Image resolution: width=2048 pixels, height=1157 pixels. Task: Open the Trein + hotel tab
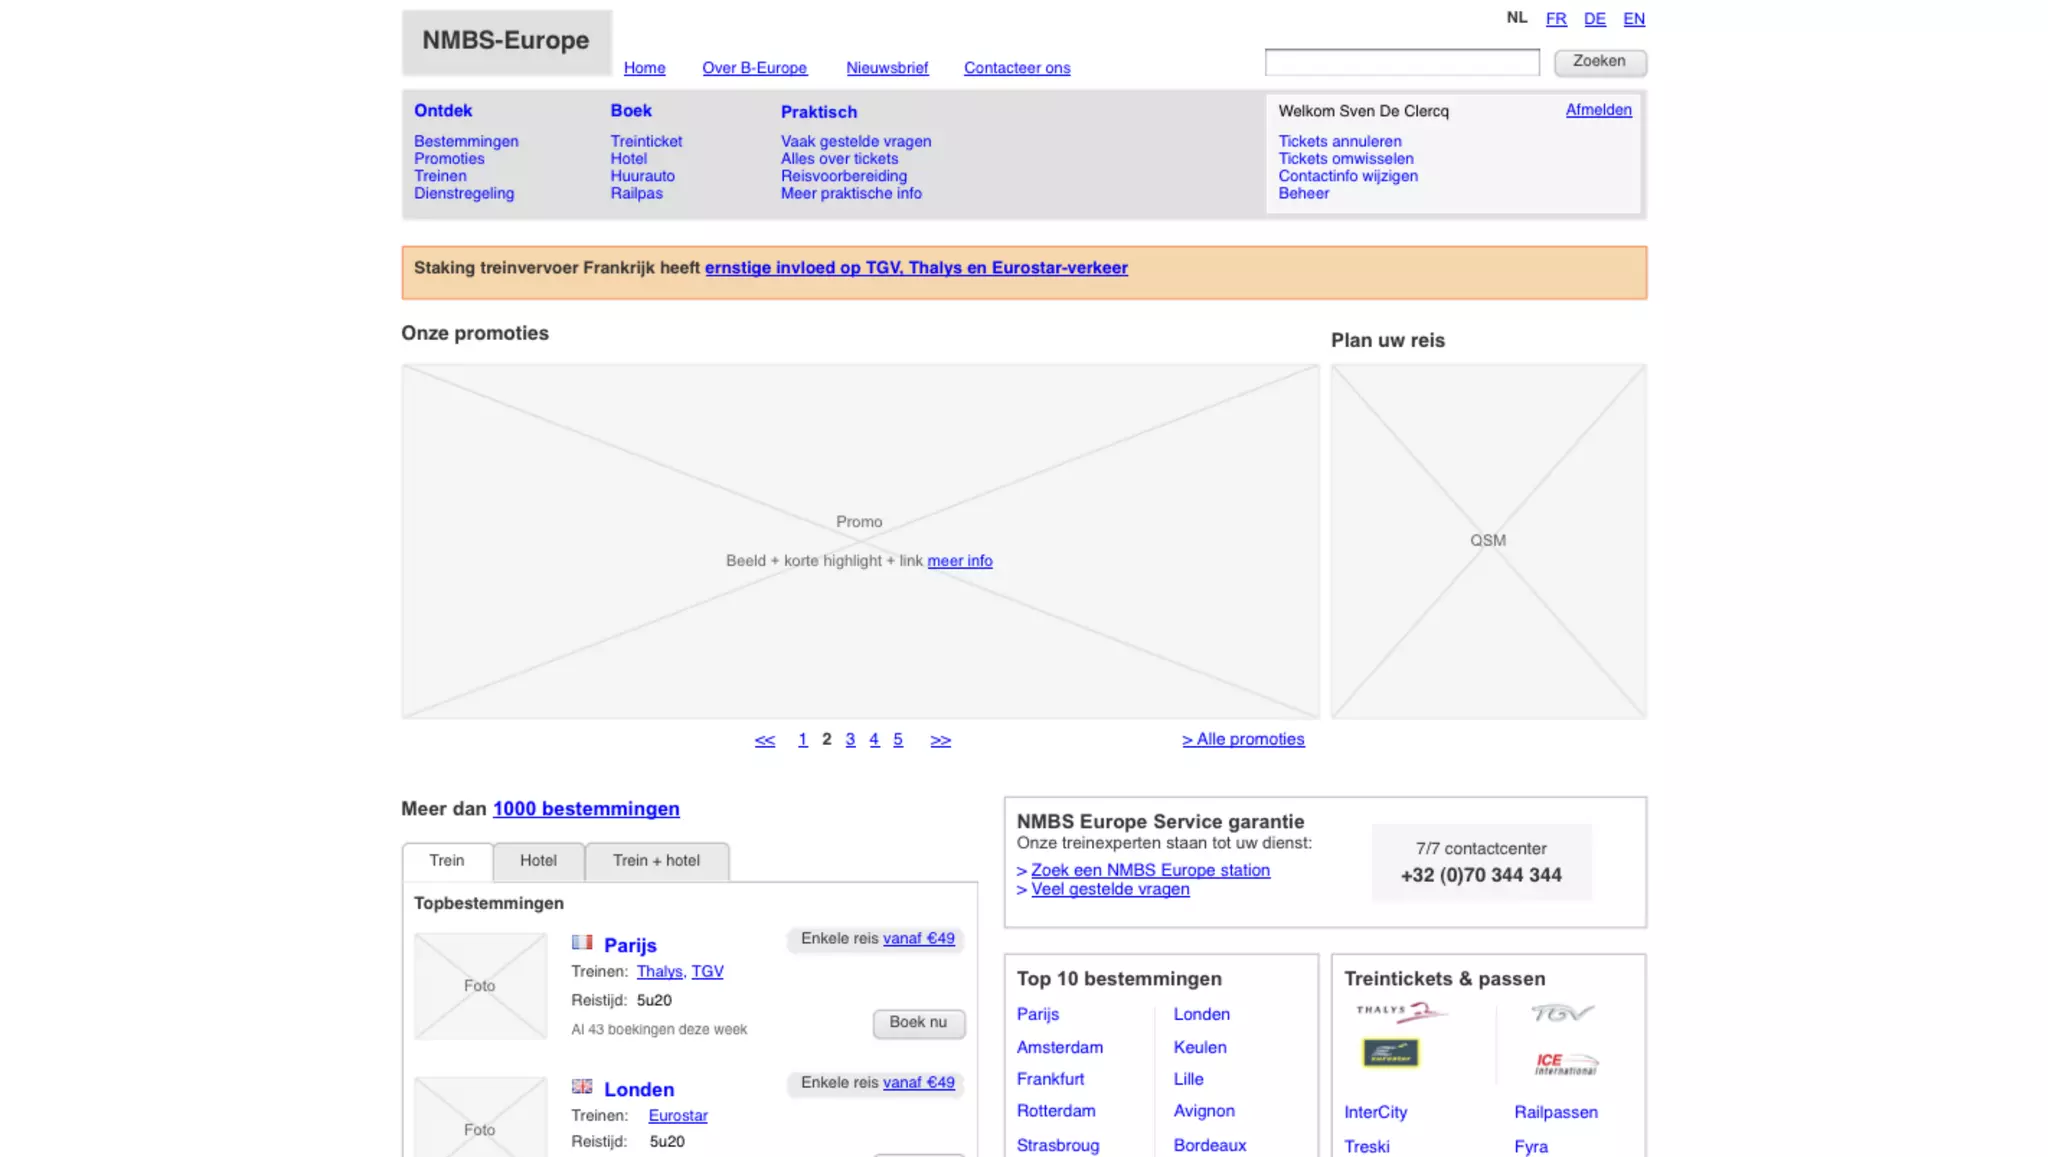point(656,861)
